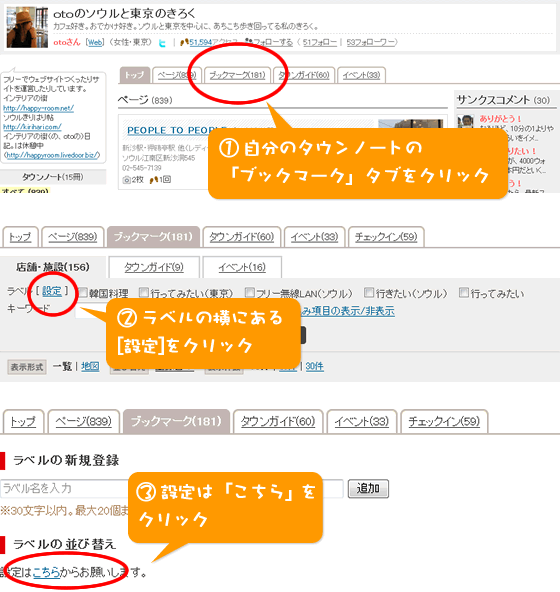
Task: Click the タウンノート(15冊) sidebar heading
Action: (x=53, y=177)
